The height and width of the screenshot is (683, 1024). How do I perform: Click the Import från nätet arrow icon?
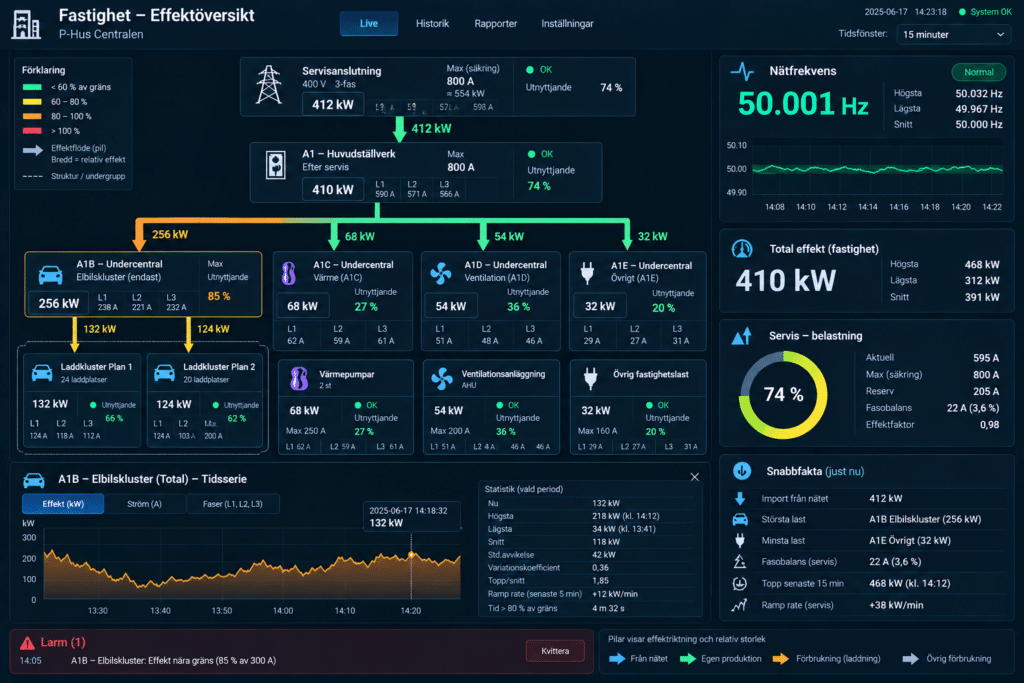tap(740, 499)
